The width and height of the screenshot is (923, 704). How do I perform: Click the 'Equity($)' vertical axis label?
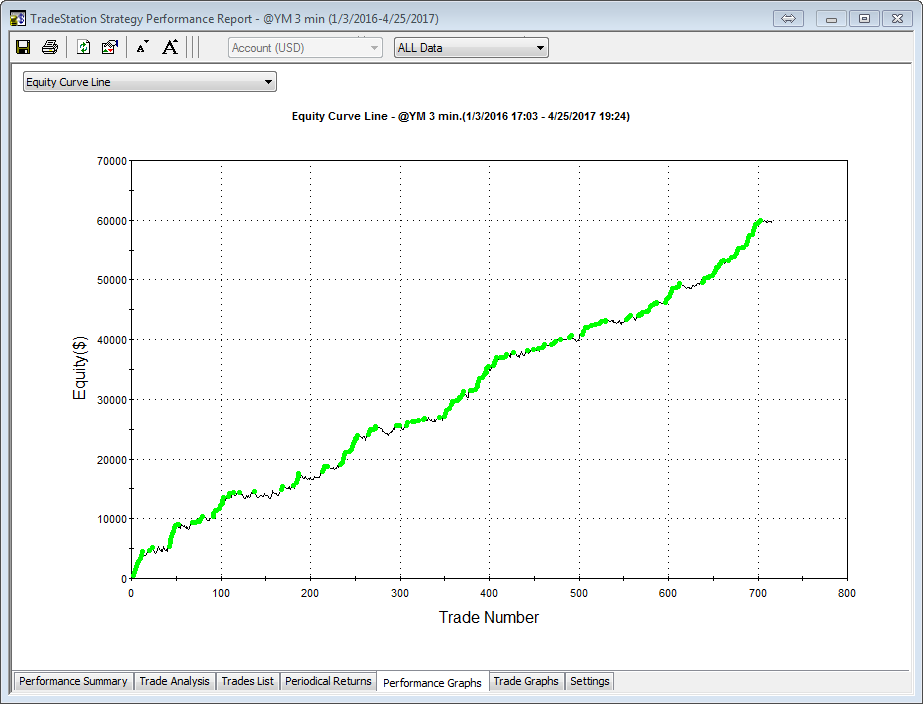click(79, 368)
